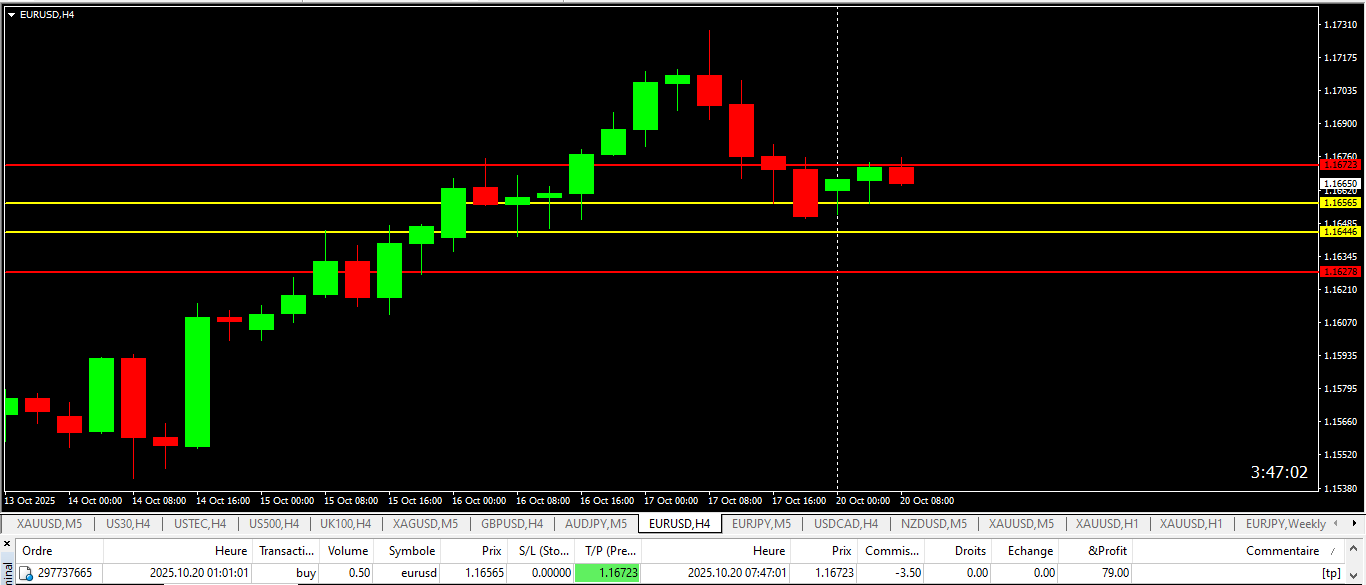Click the 1.17035 price scale label
The width and height of the screenshot is (1366, 585).
coord(1340,91)
